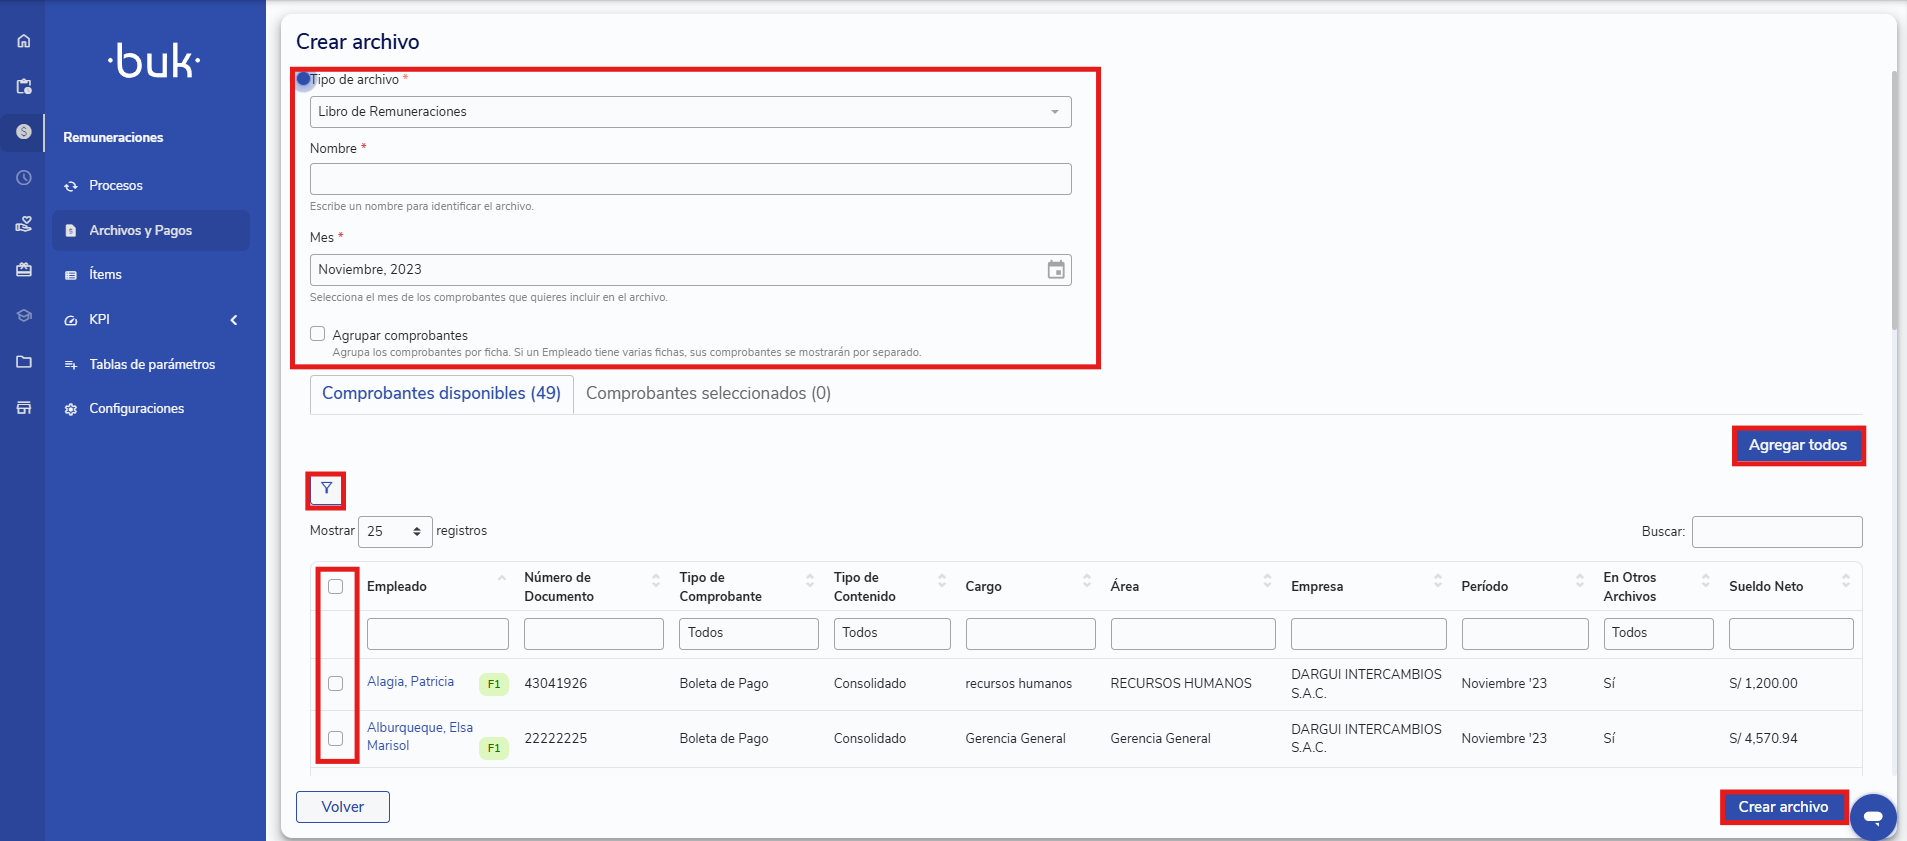Open Archivos y Pagos menu item
The width and height of the screenshot is (1907, 841).
point(140,231)
